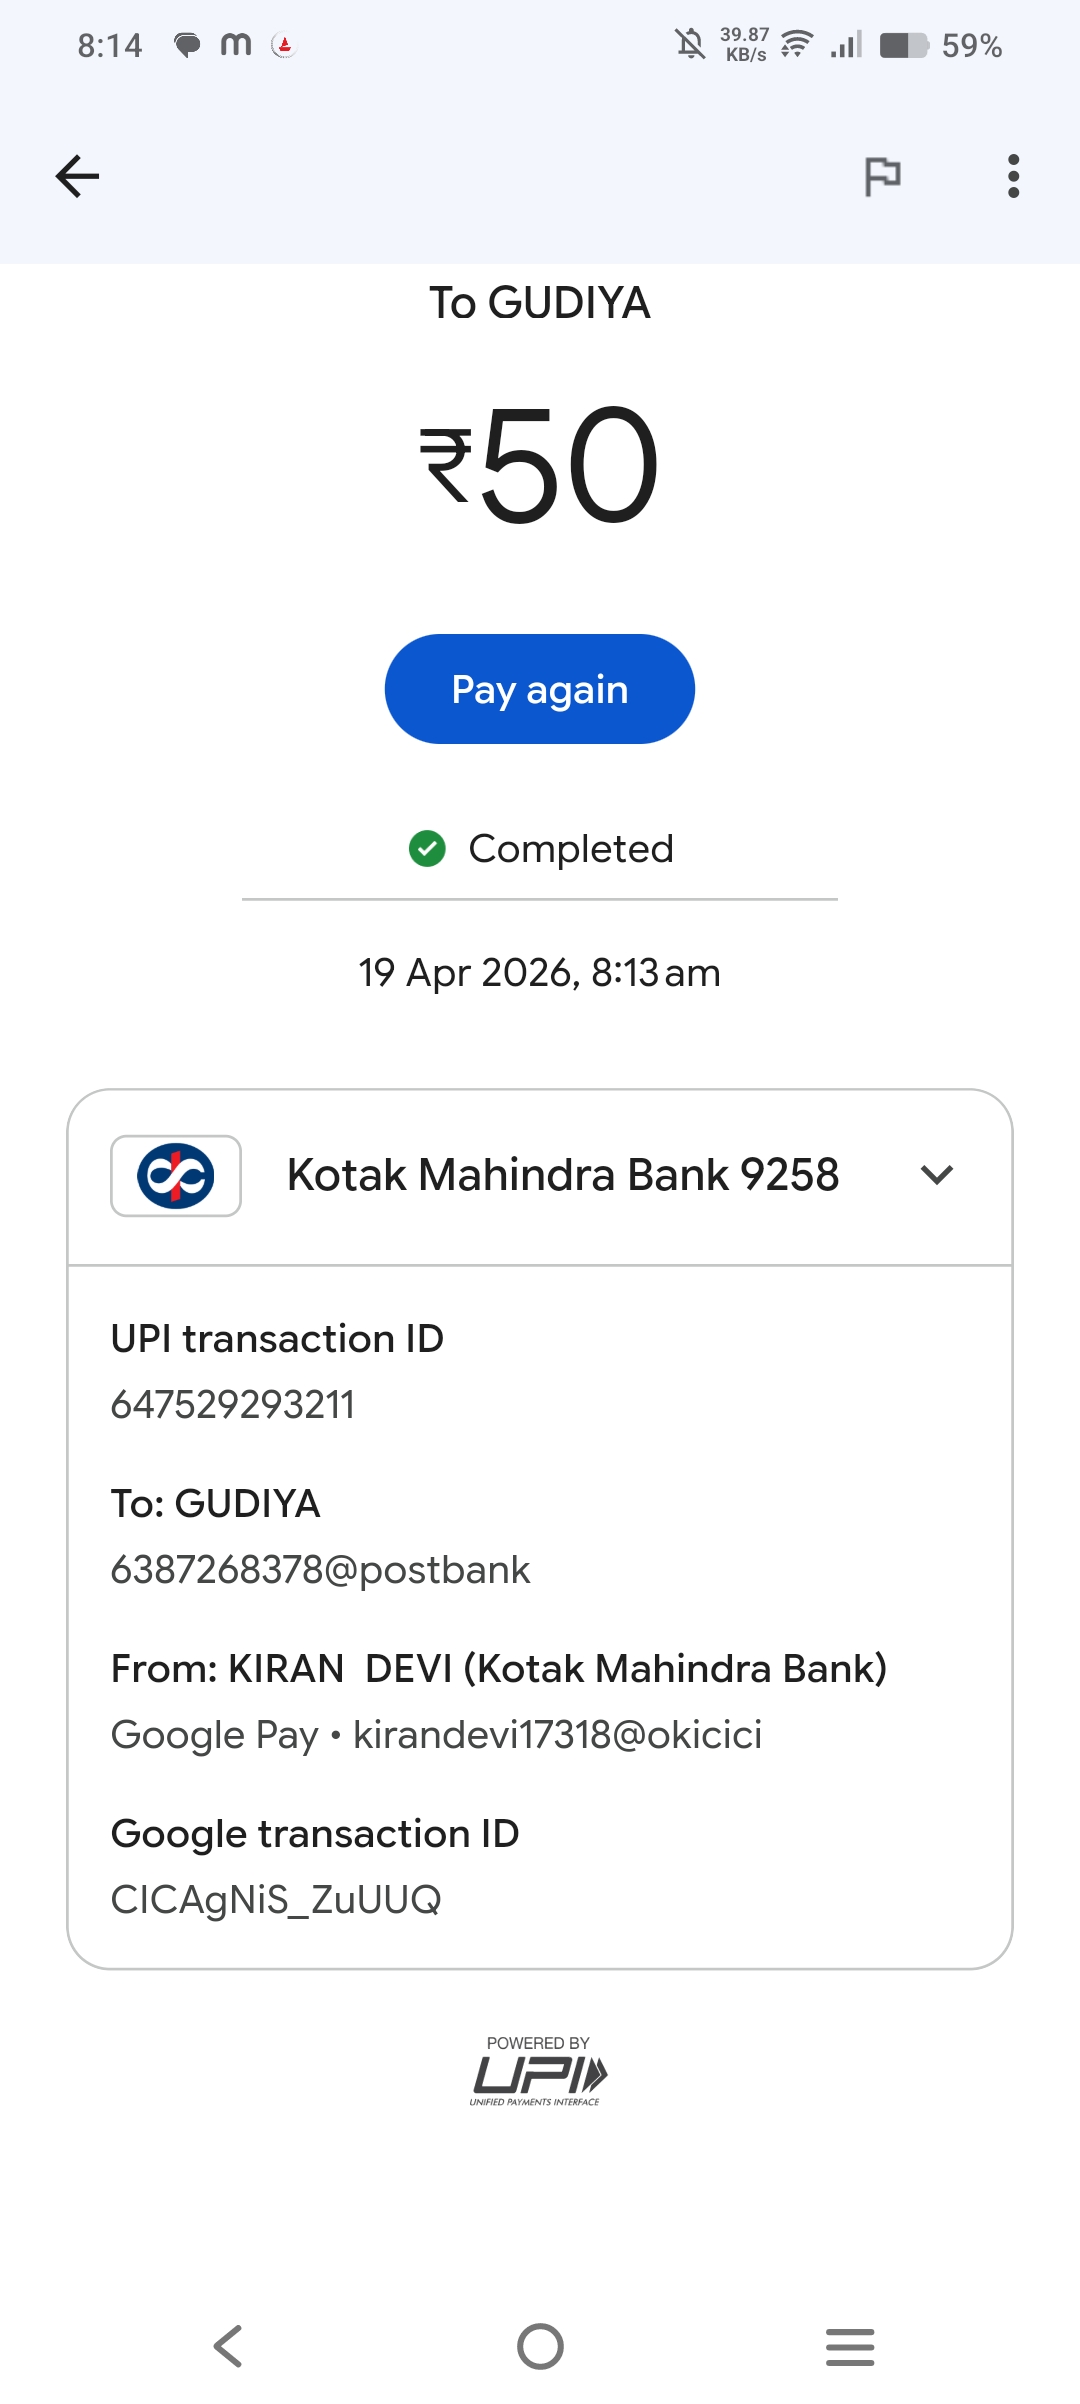Expand the Kotak Mahindra Bank chevron
Viewport: 1080px width, 2404px height.
point(937,1175)
